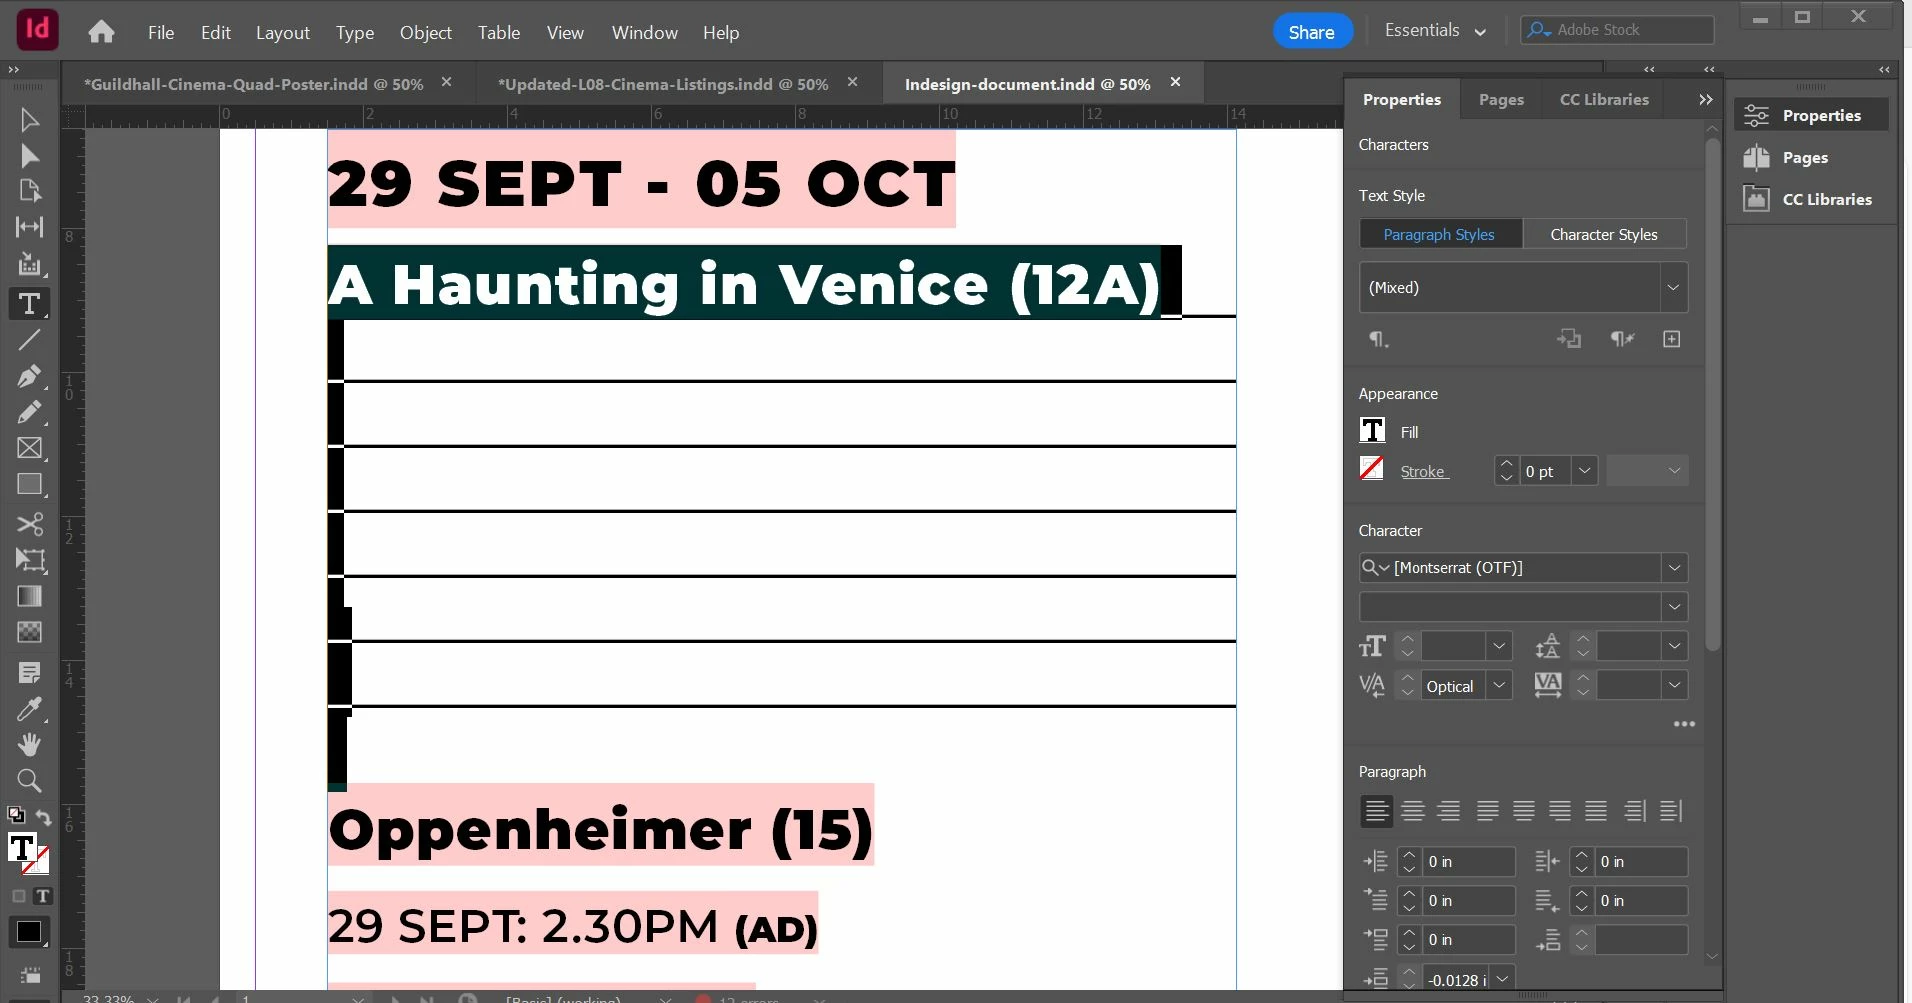Open the Essentials workspace switcher
1912x1003 pixels.
[1435, 31]
